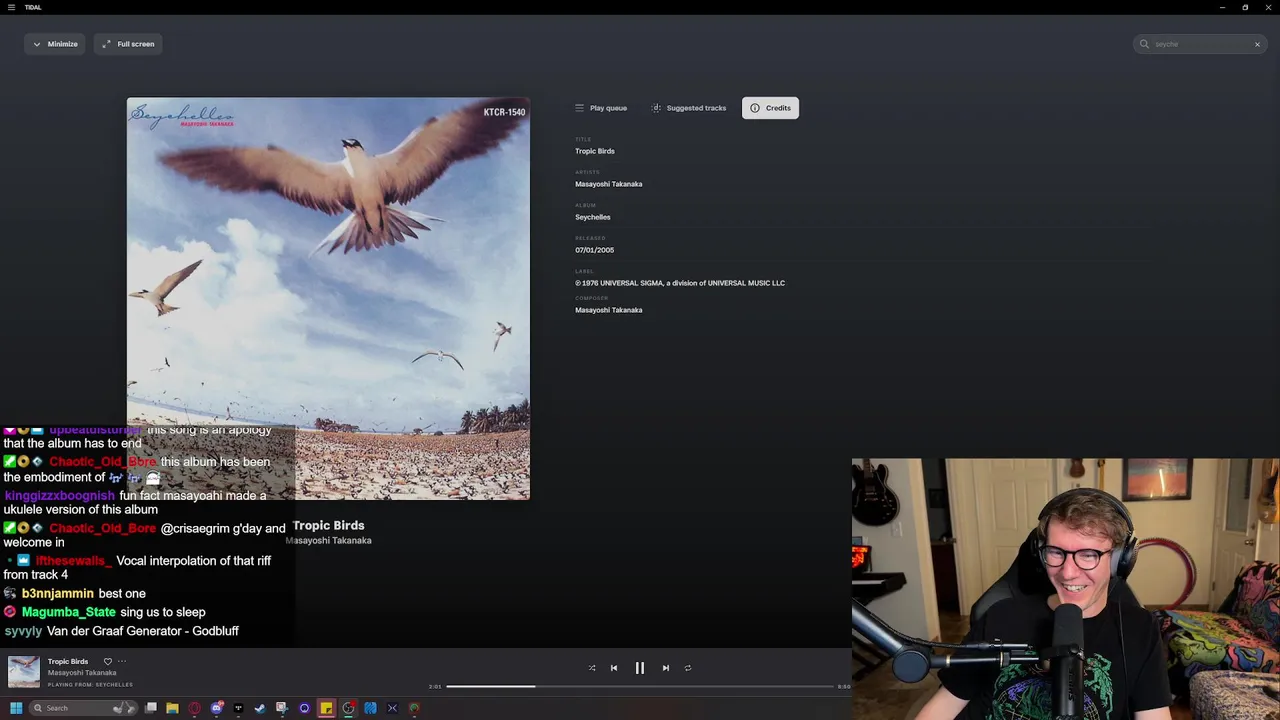Screen dimensions: 1280x720
Task: Open File Explorer from taskbar
Action: tap(172, 708)
